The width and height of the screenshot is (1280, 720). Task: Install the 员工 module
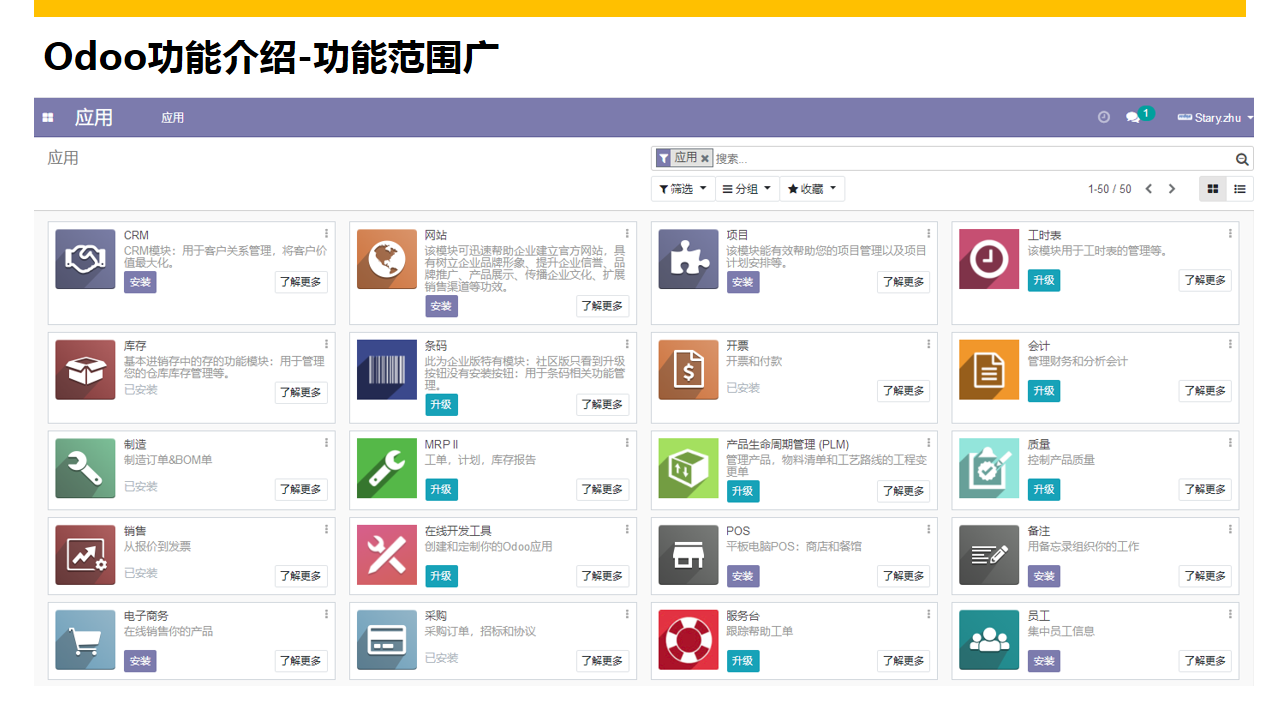(x=1044, y=661)
